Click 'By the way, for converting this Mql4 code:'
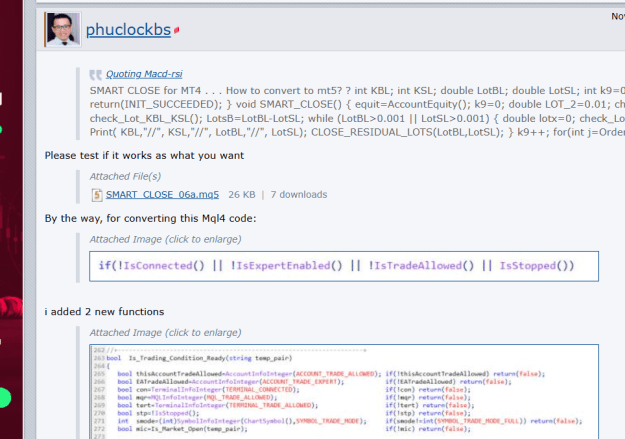This screenshot has height=439, width=625. tap(150, 219)
